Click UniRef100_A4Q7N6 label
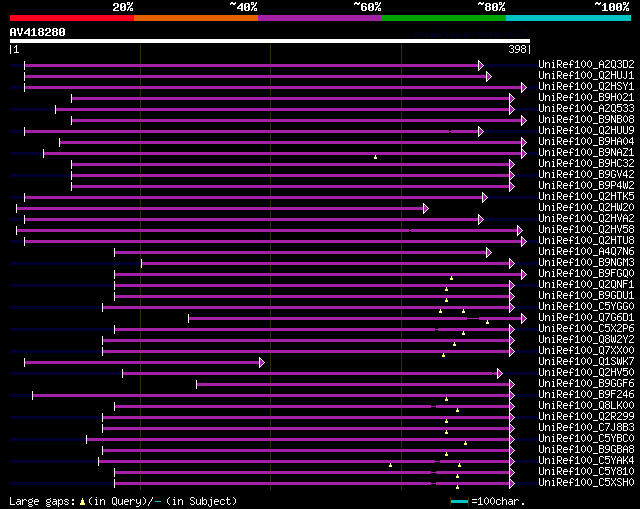Viewport: 640px width, 509px height. [586, 252]
